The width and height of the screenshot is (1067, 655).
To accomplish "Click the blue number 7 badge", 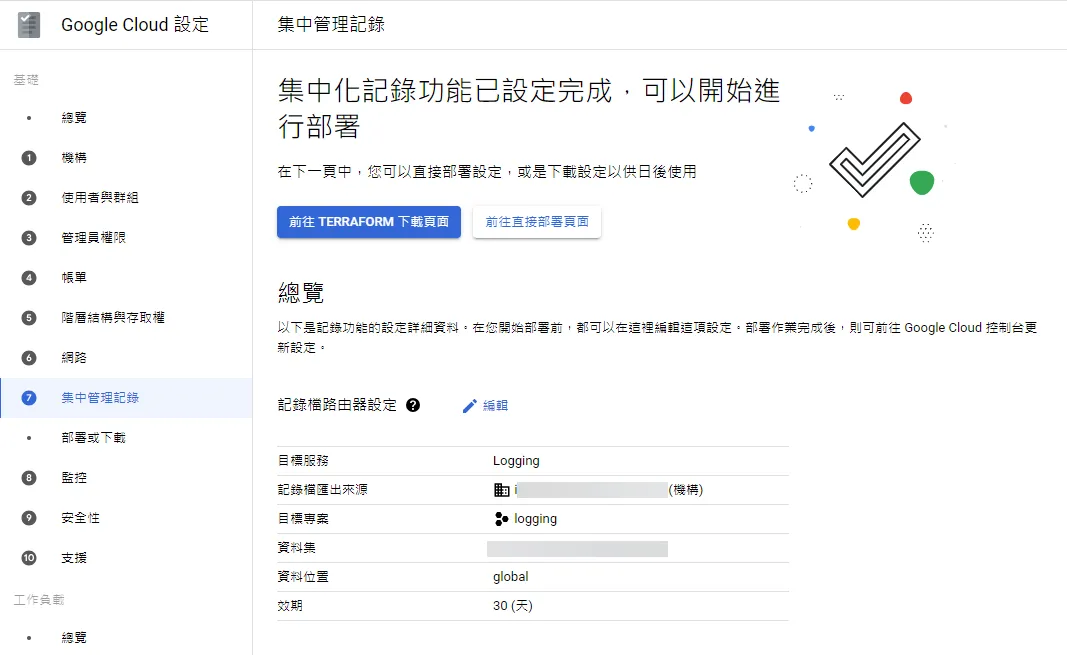I will (x=29, y=398).
